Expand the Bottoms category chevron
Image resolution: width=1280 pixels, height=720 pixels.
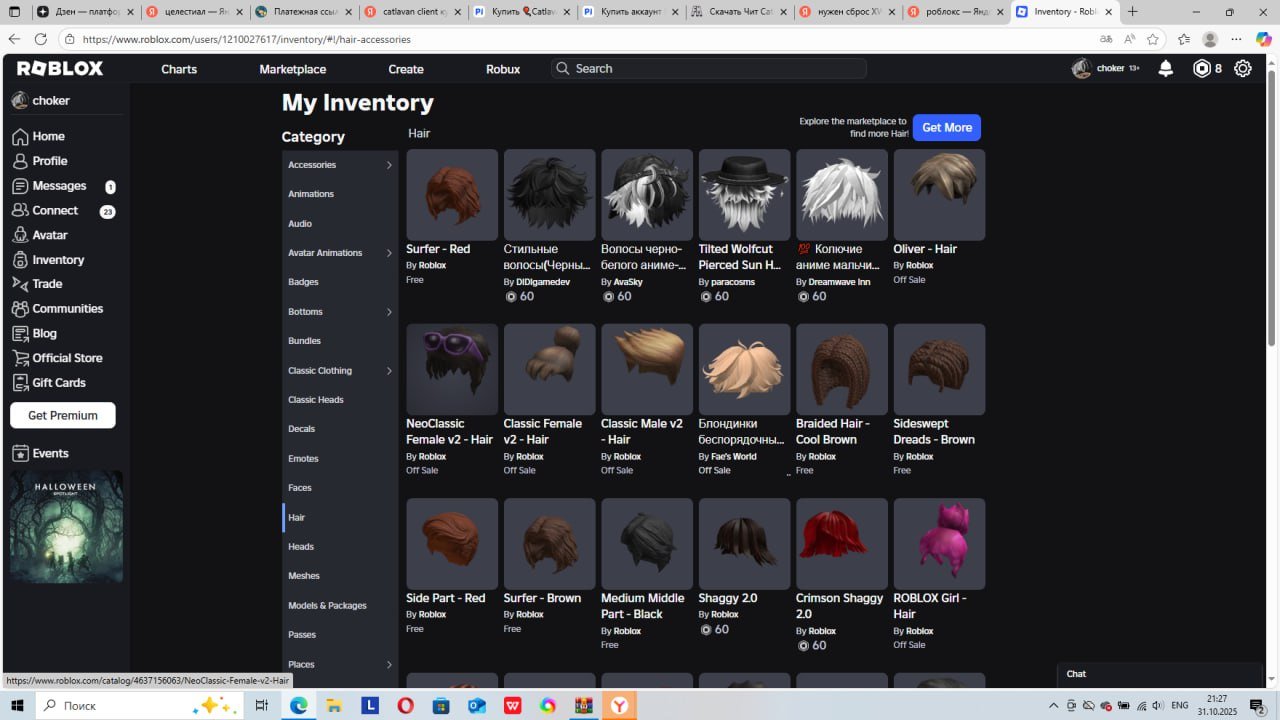coord(389,312)
